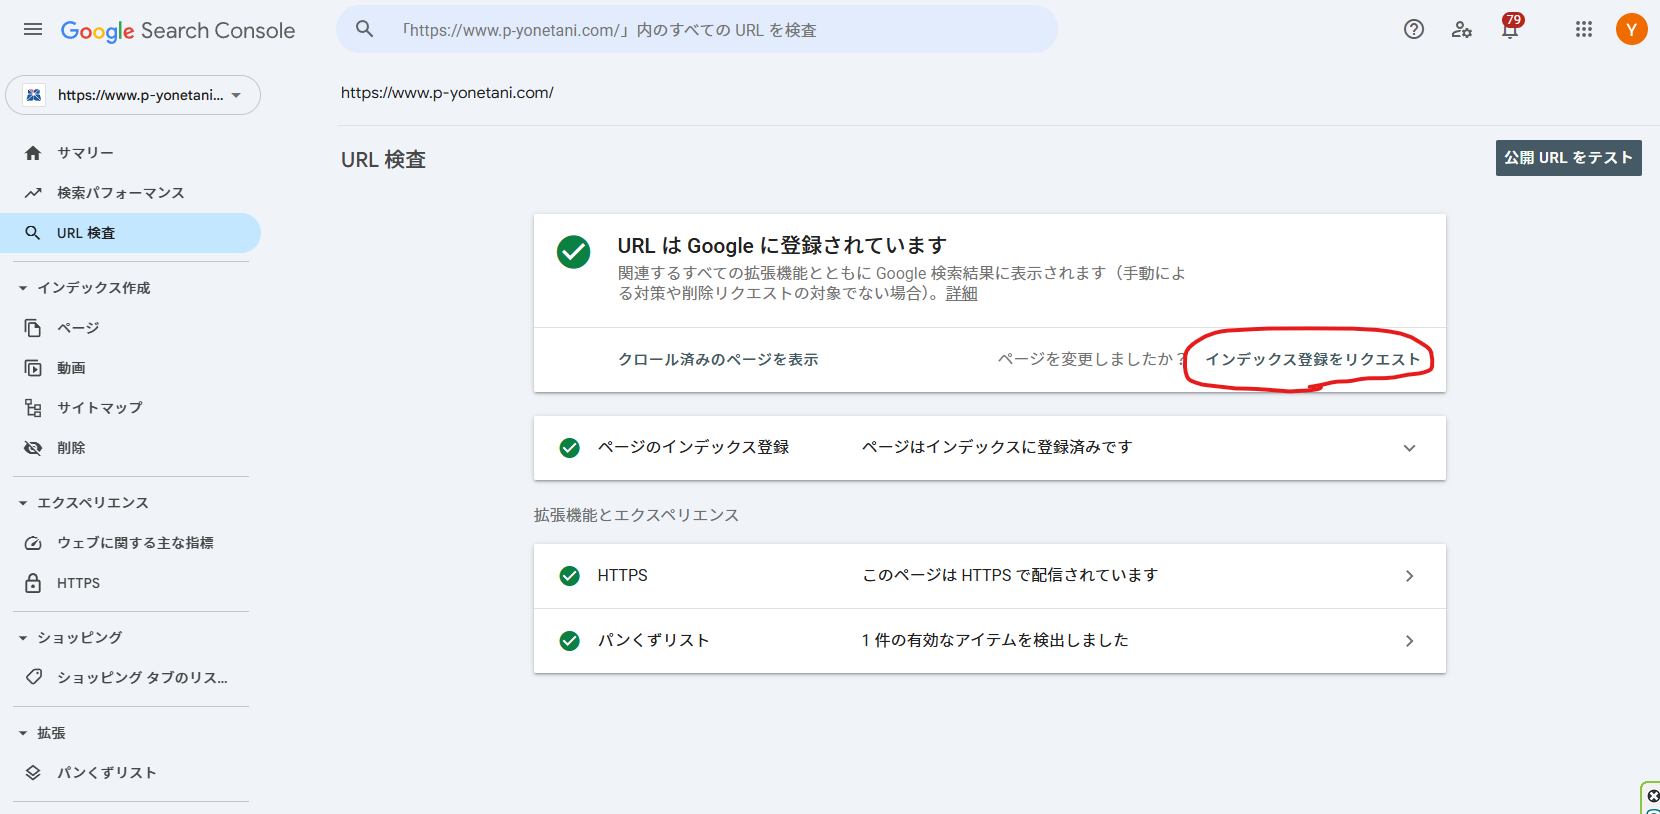The image size is (1660, 814).
Task: Click the orange Y account avatar
Action: (1631, 30)
